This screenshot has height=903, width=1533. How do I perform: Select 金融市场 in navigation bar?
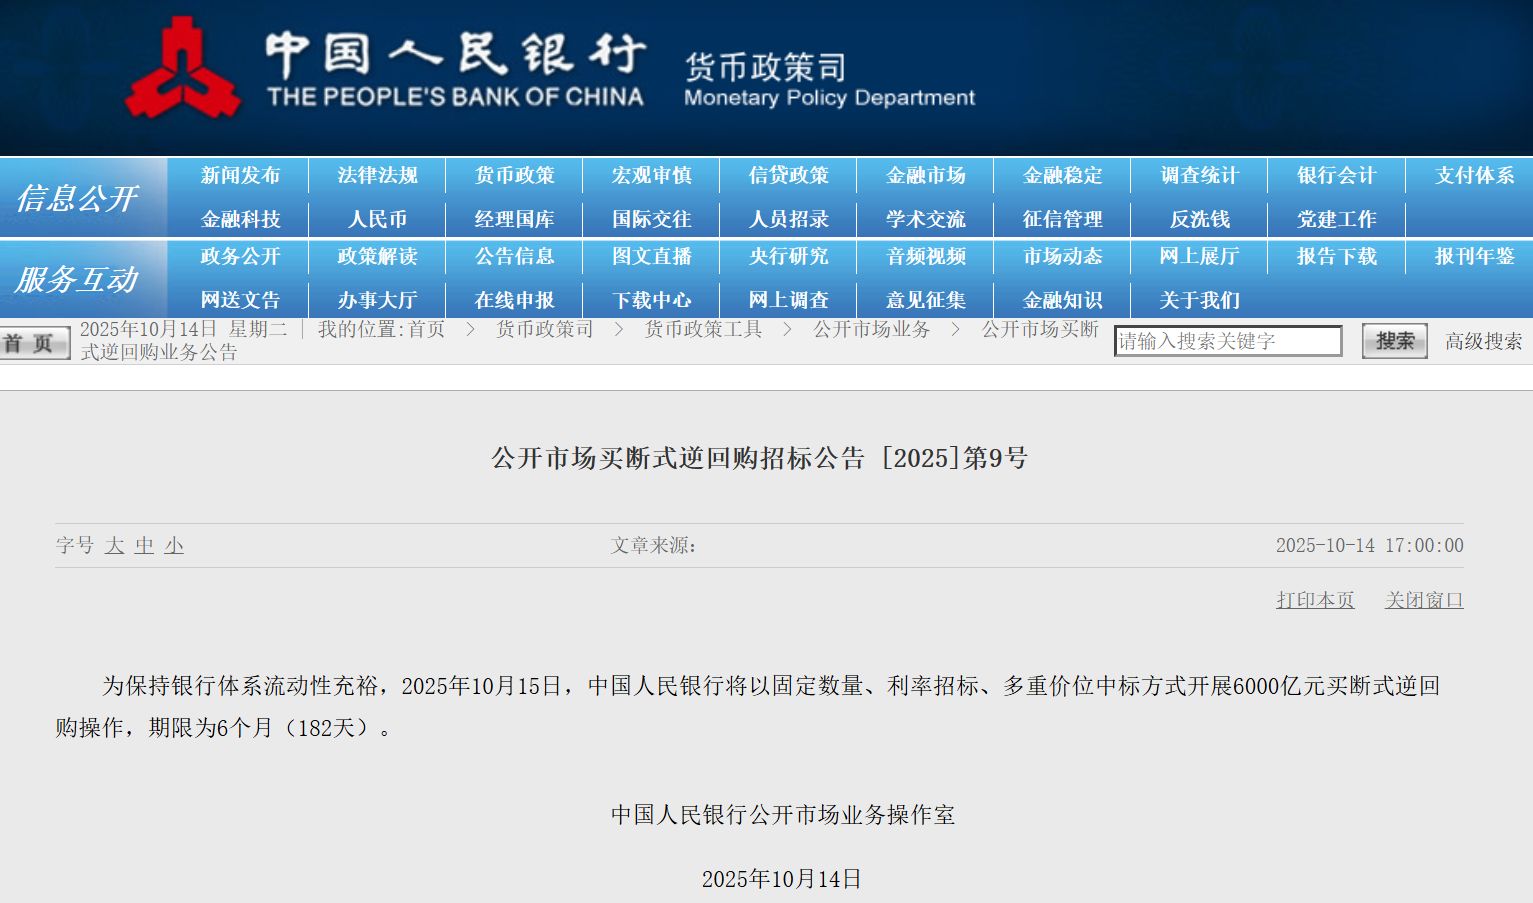[925, 176]
